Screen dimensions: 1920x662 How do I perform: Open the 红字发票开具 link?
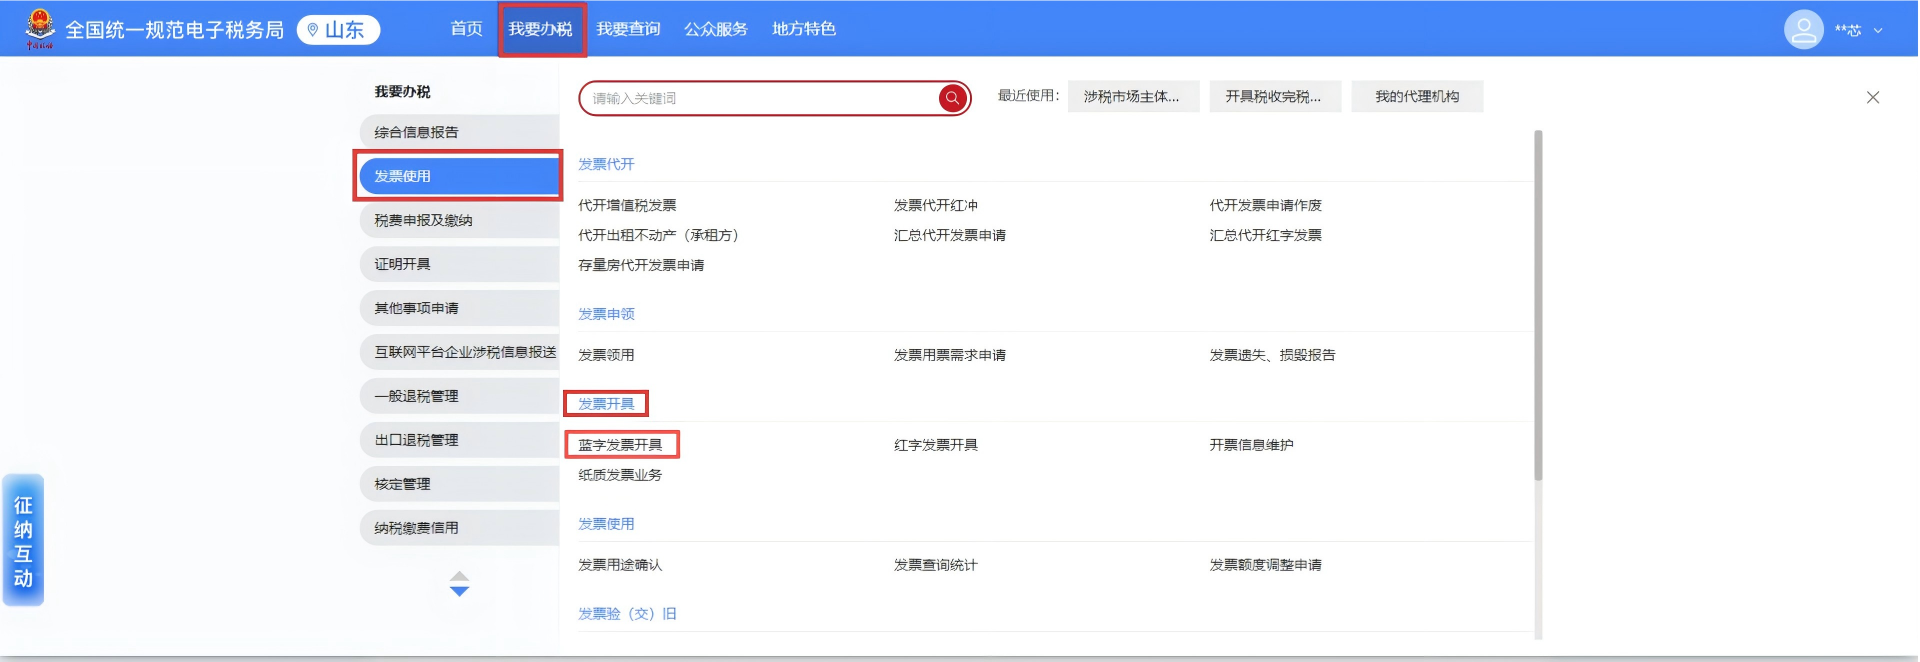(x=935, y=445)
